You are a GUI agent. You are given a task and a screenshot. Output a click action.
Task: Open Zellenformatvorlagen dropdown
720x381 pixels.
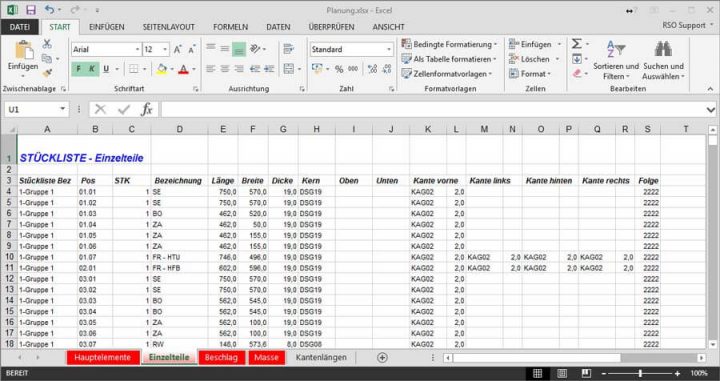point(447,73)
